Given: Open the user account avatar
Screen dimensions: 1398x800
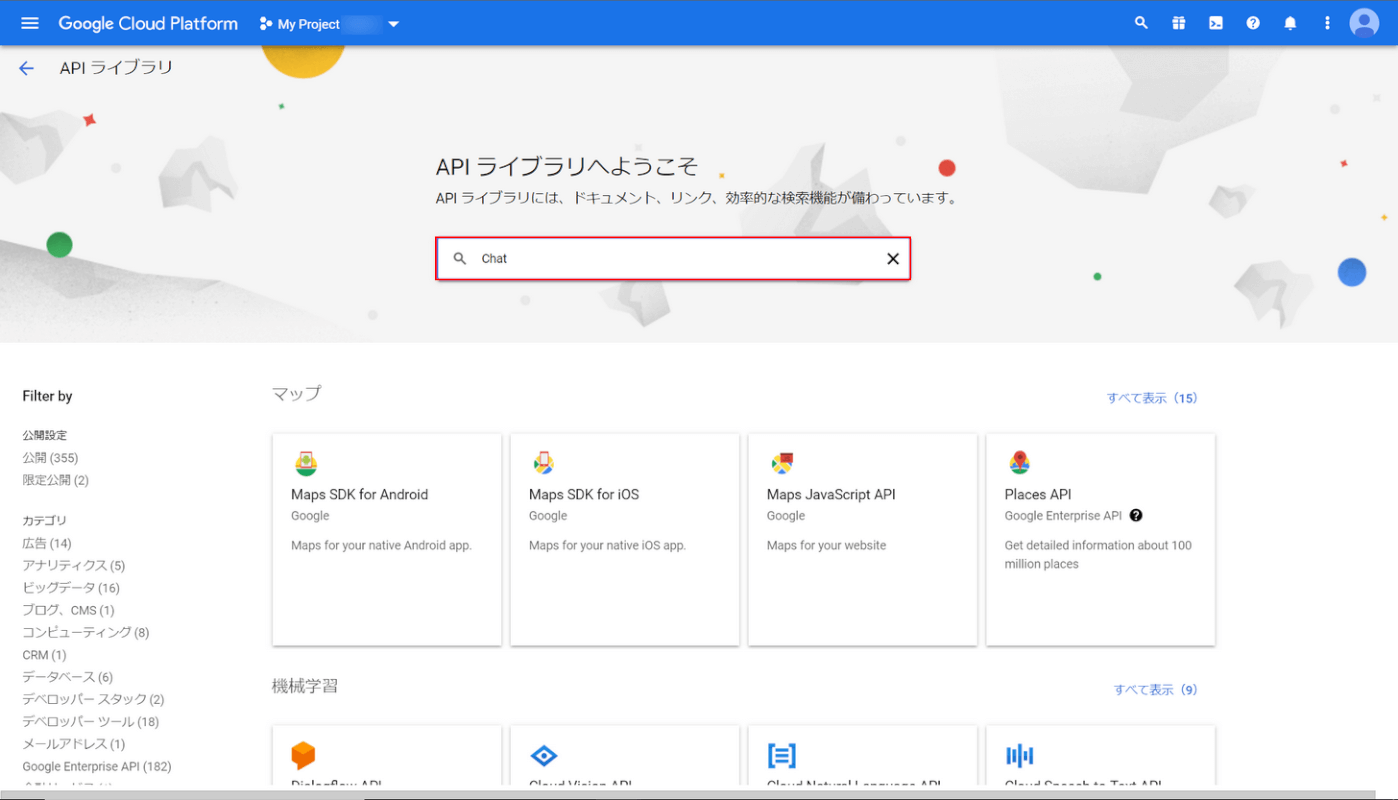Looking at the screenshot, I should point(1364,23).
